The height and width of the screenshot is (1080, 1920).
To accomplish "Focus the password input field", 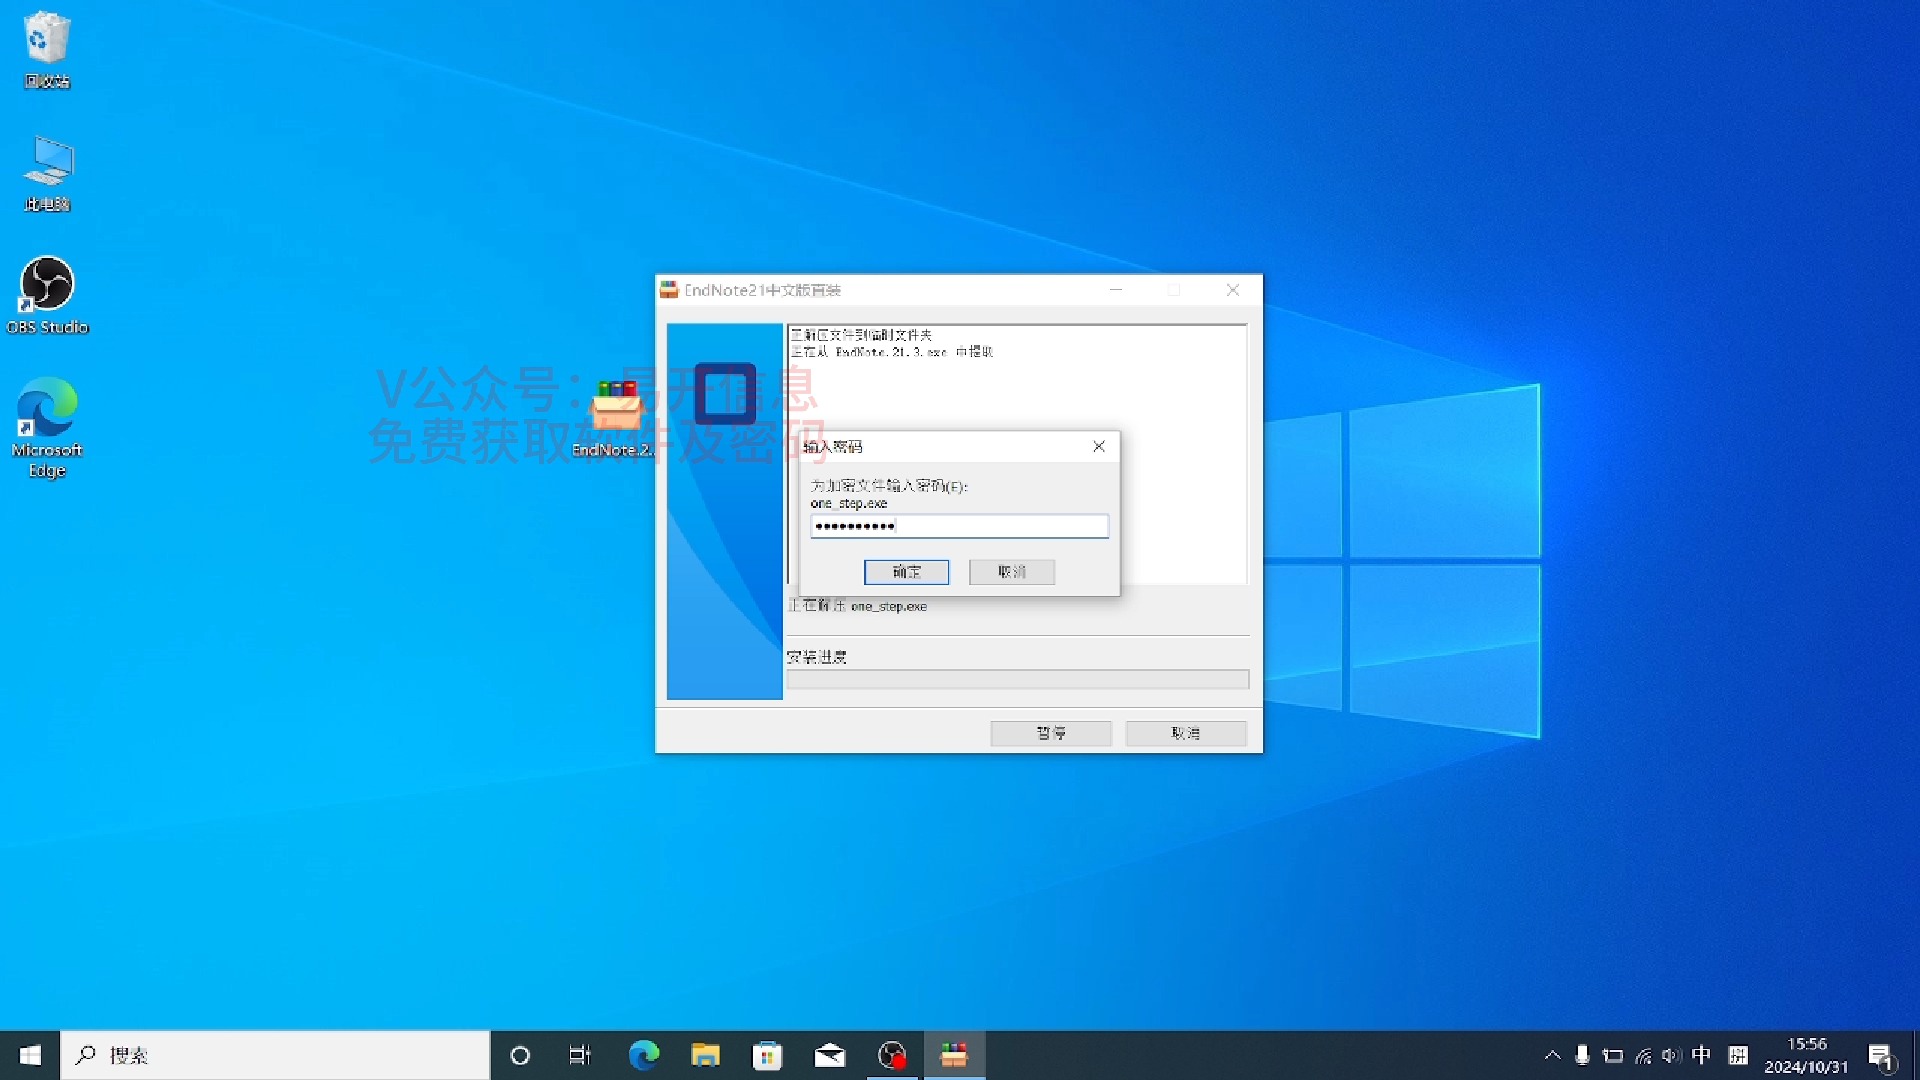I will tap(959, 526).
